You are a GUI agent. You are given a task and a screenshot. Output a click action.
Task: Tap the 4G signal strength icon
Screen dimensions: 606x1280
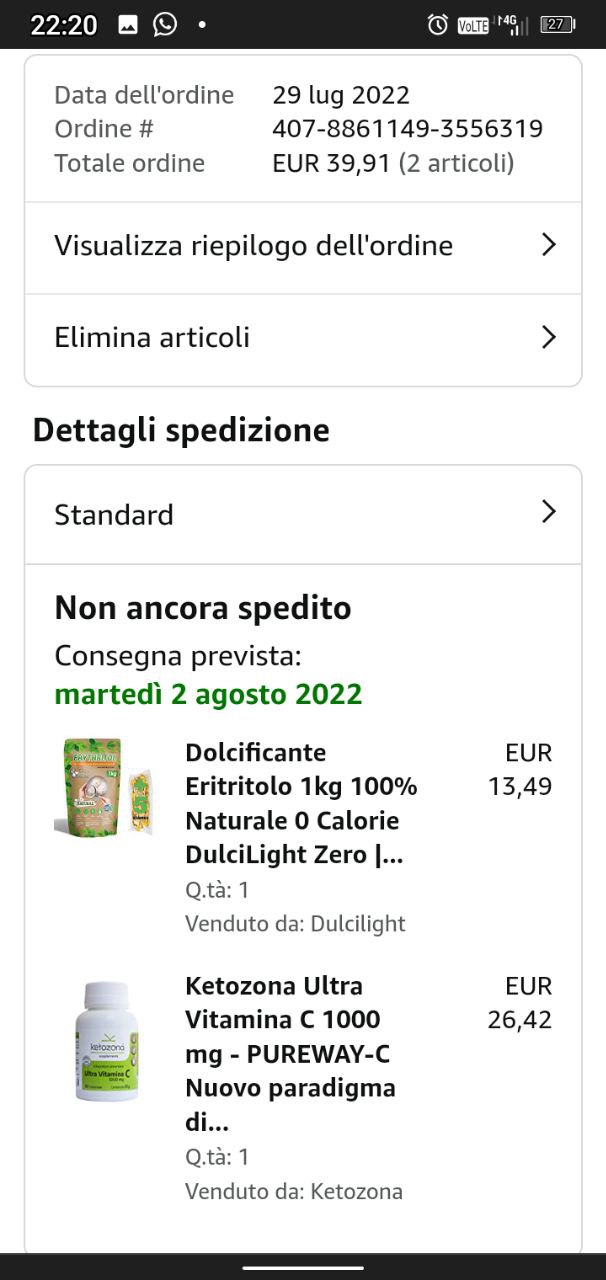[x=513, y=25]
